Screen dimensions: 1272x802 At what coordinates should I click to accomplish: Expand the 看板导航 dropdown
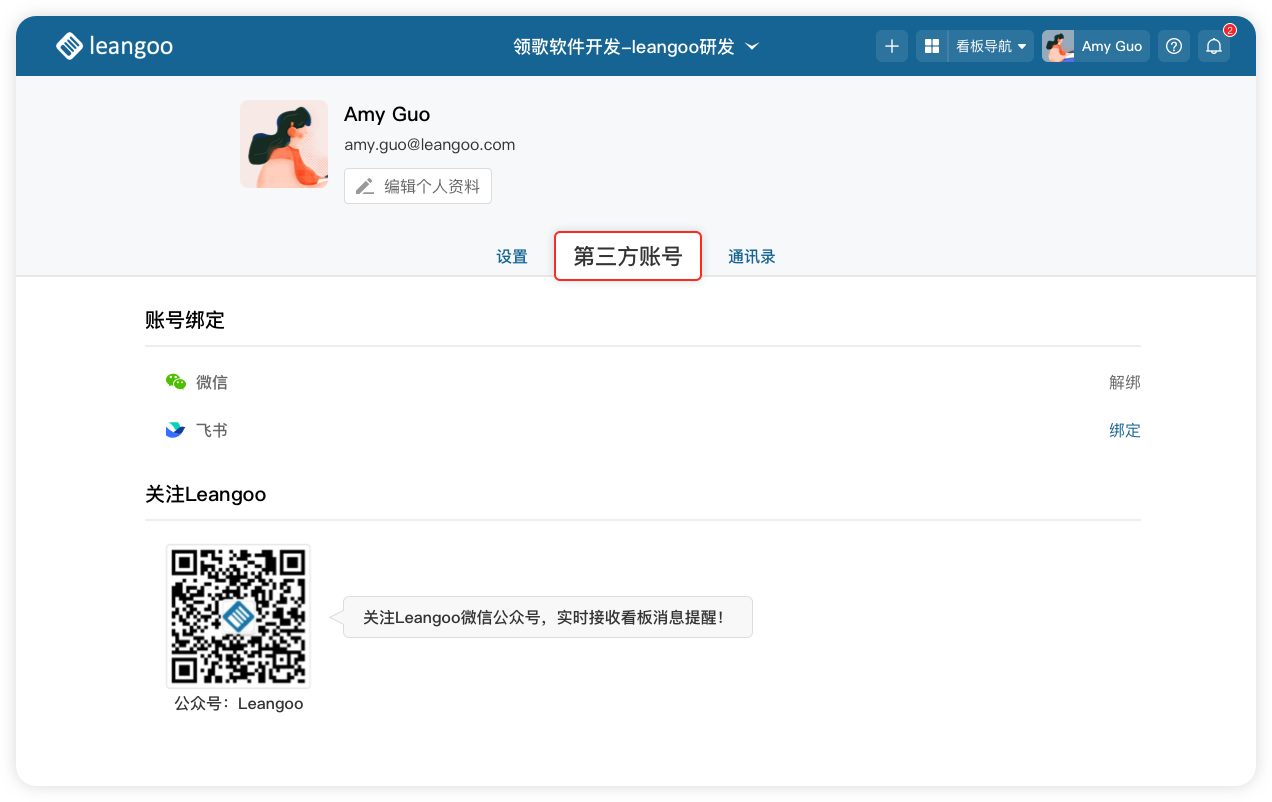pos(990,46)
